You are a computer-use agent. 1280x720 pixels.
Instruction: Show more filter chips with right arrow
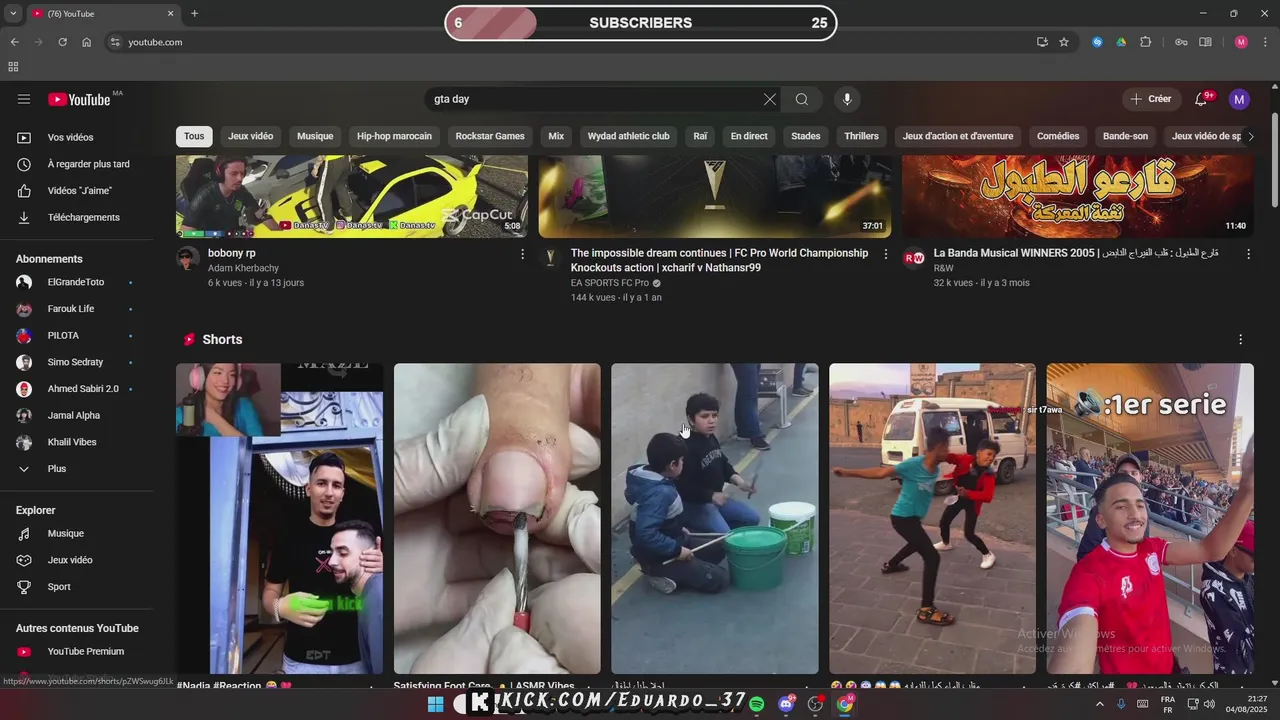click(1250, 136)
